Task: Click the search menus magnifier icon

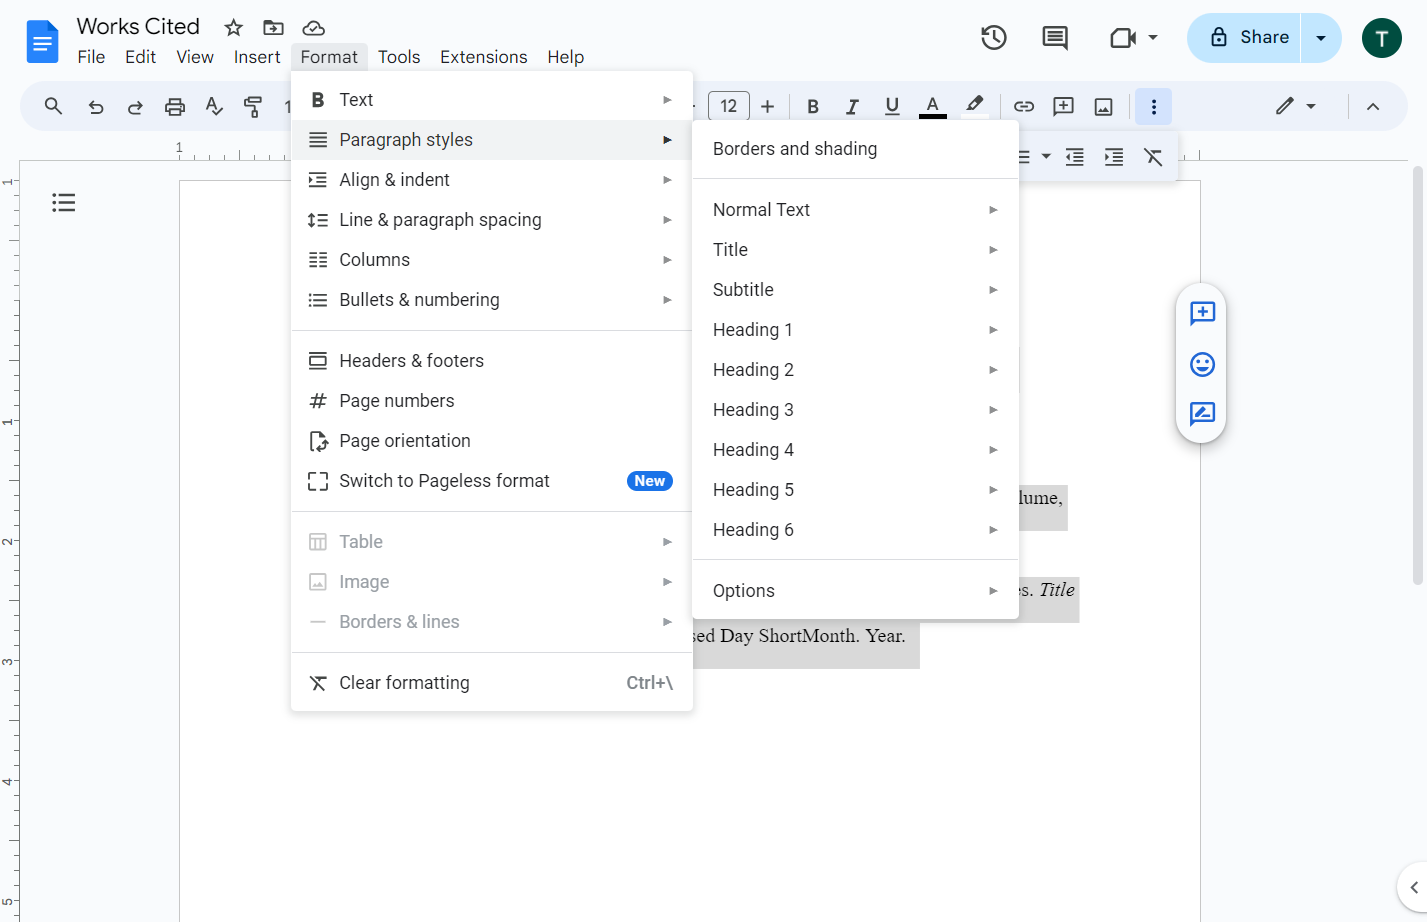Action: (x=54, y=106)
